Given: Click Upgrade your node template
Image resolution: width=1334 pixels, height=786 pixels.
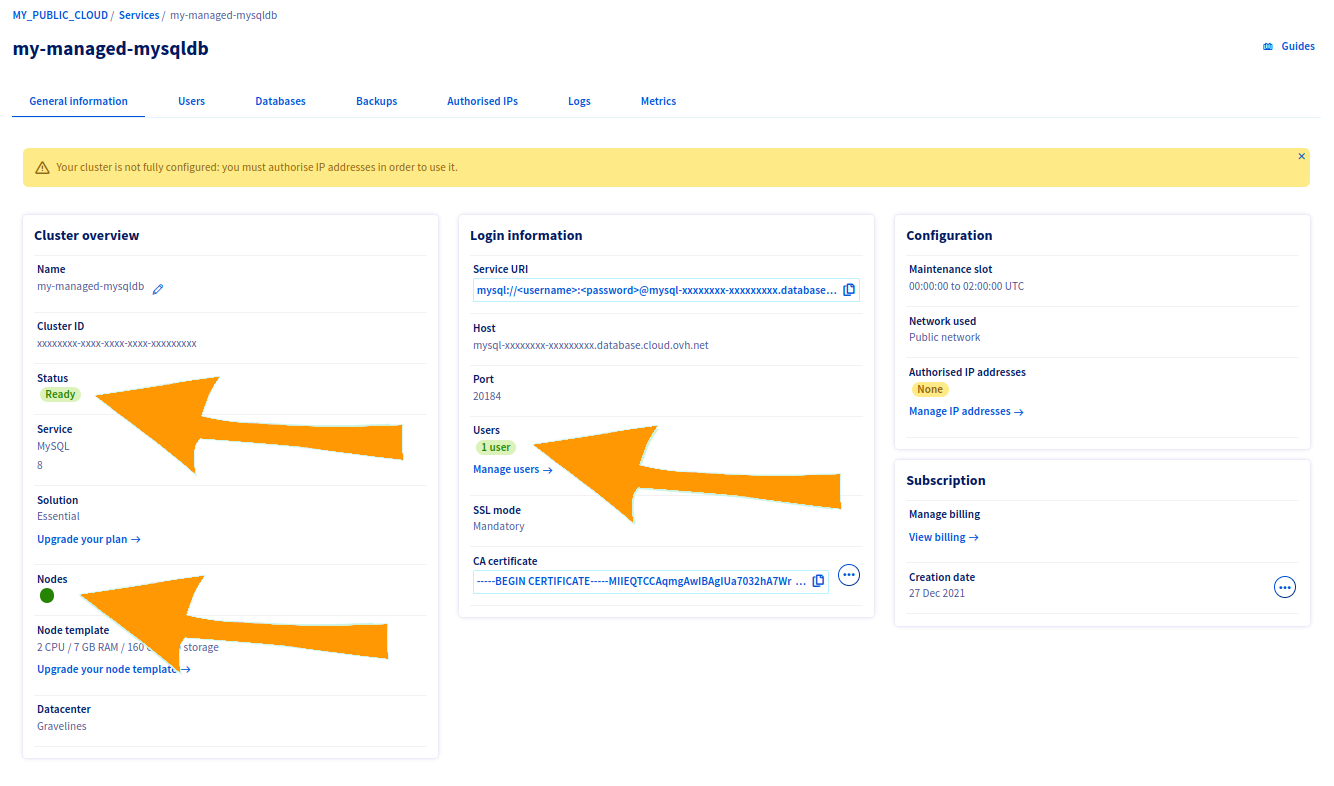Looking at the screenshot, I should click(x=106, y=669).
